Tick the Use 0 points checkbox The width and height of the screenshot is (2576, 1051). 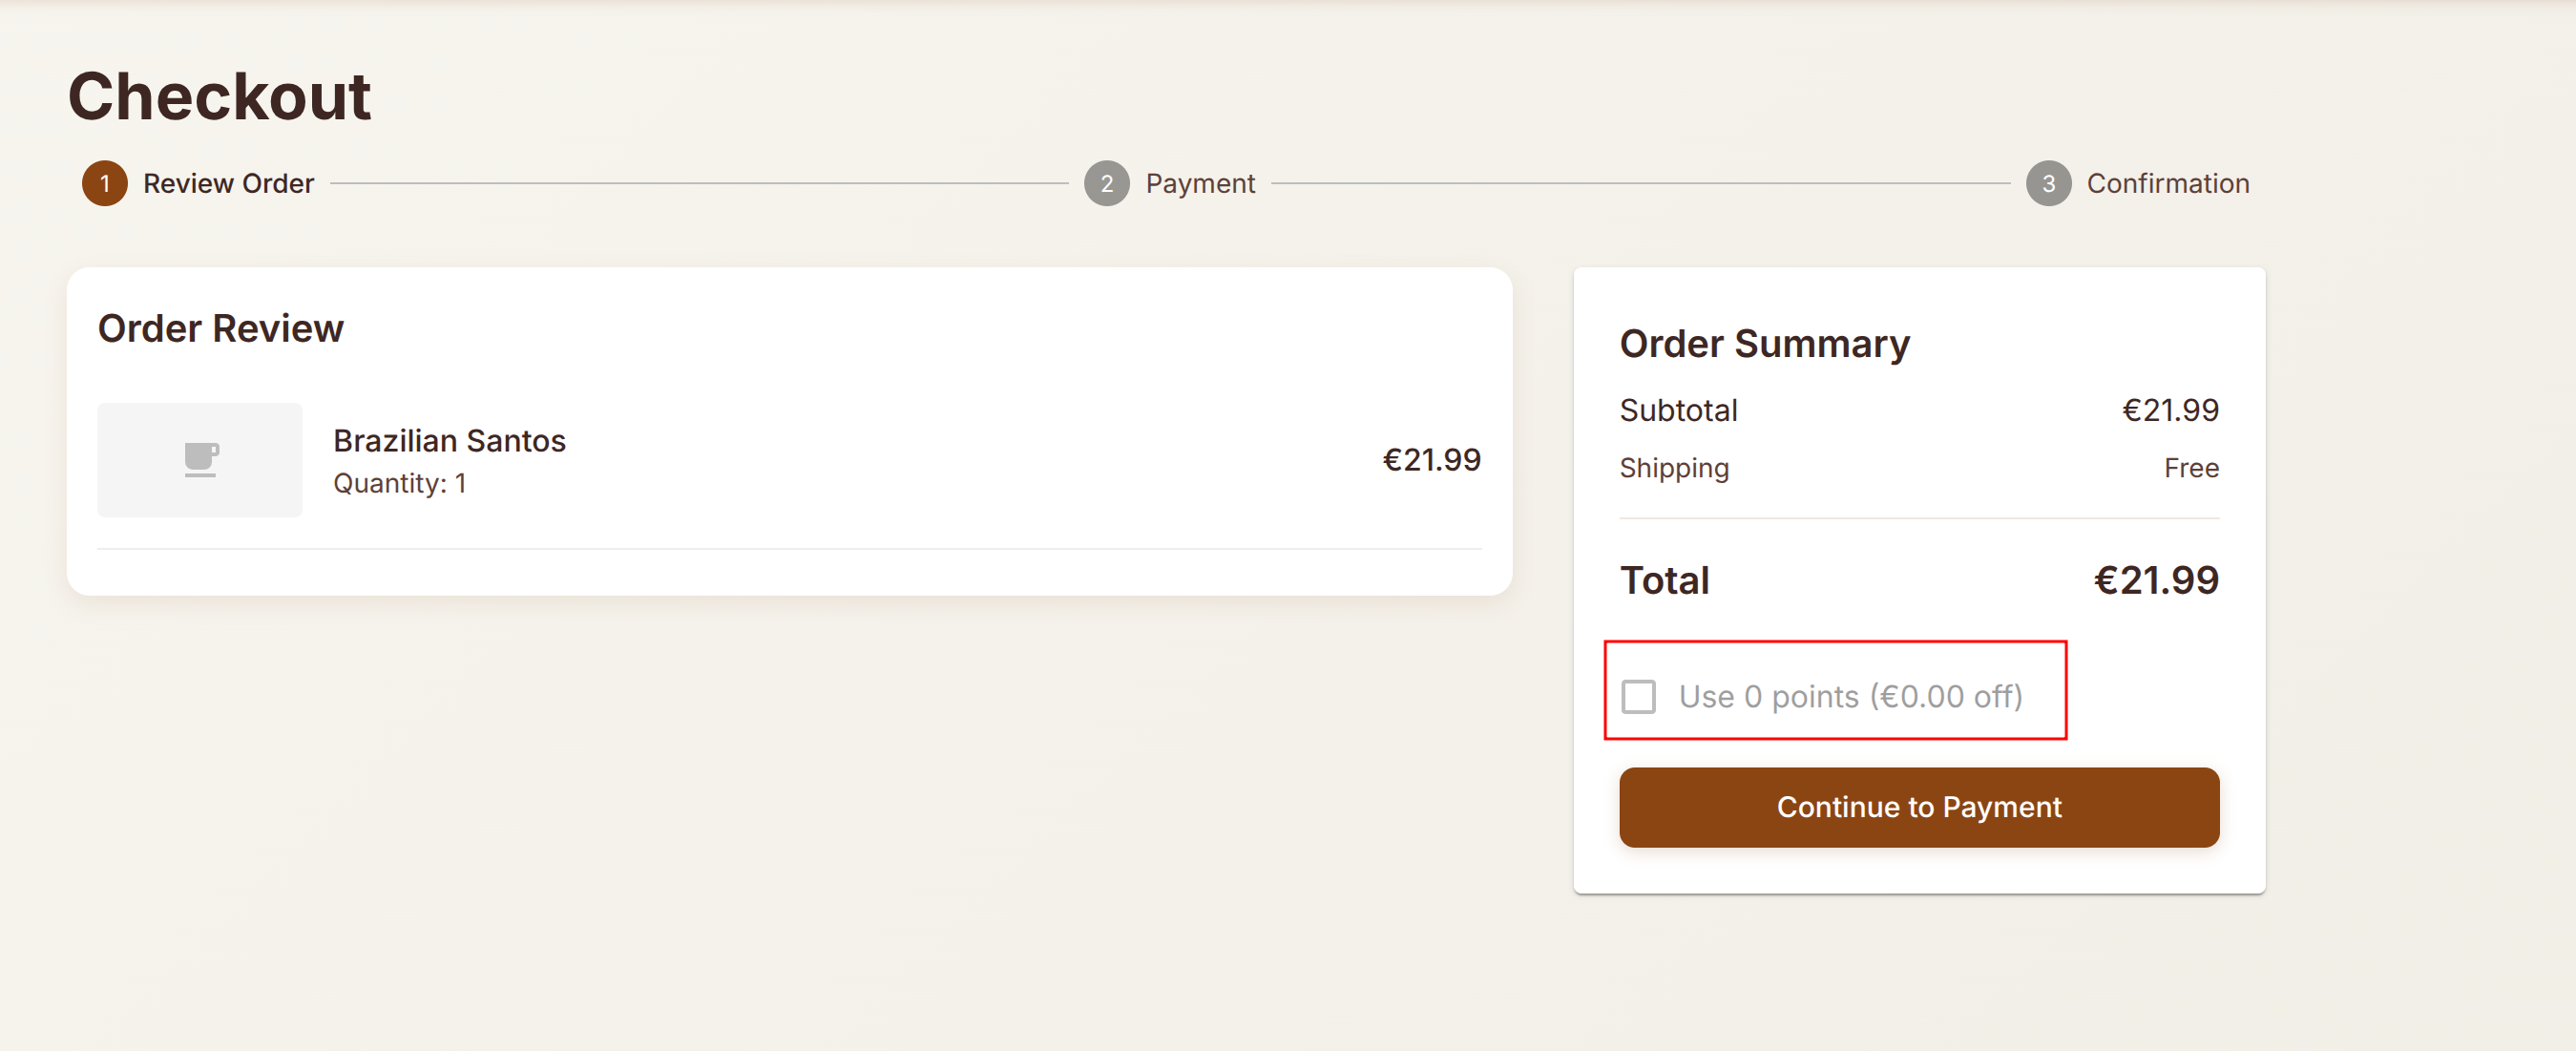(x=1638, y=696)
